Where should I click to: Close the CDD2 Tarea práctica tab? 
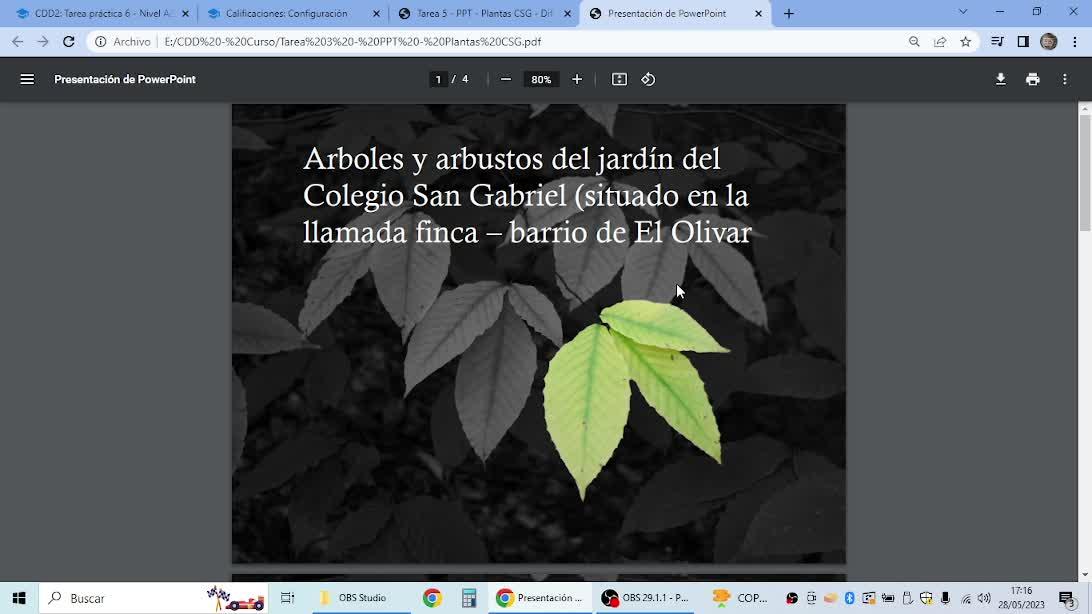(x=185, y=13)
